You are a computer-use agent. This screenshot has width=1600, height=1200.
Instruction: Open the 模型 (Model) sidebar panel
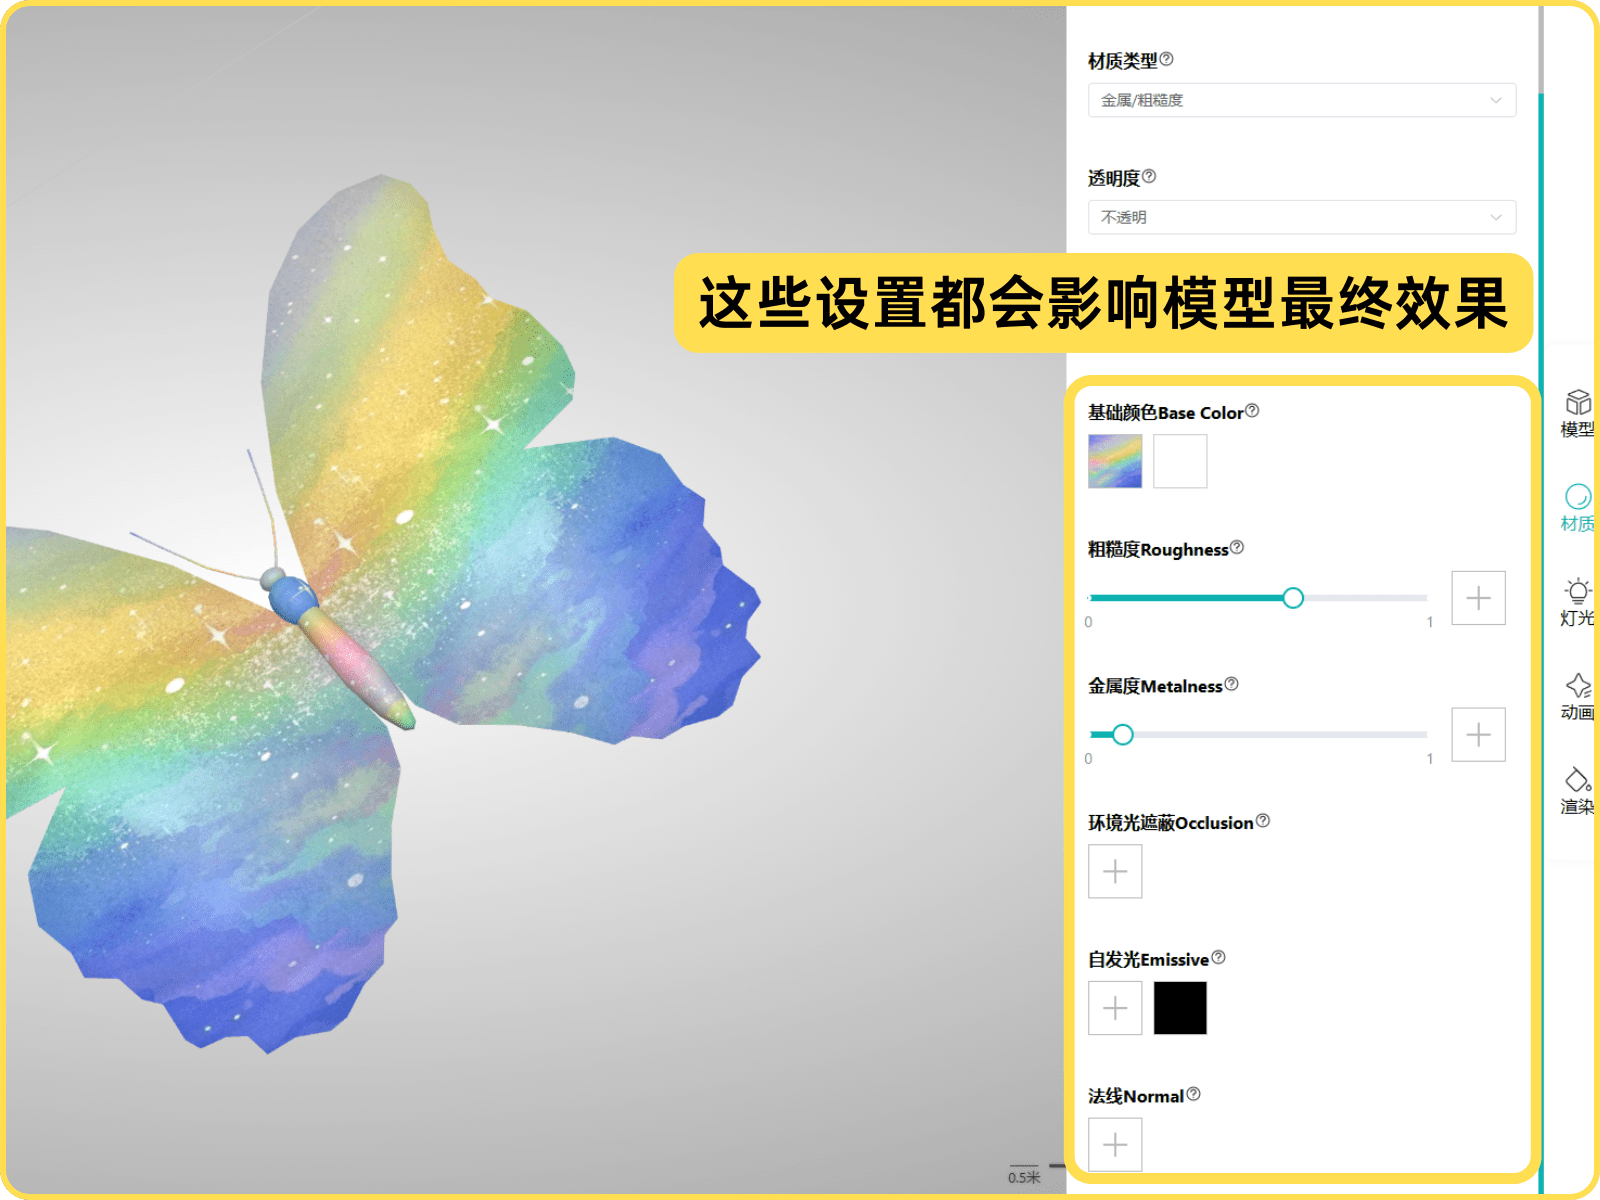point(1578,413)
